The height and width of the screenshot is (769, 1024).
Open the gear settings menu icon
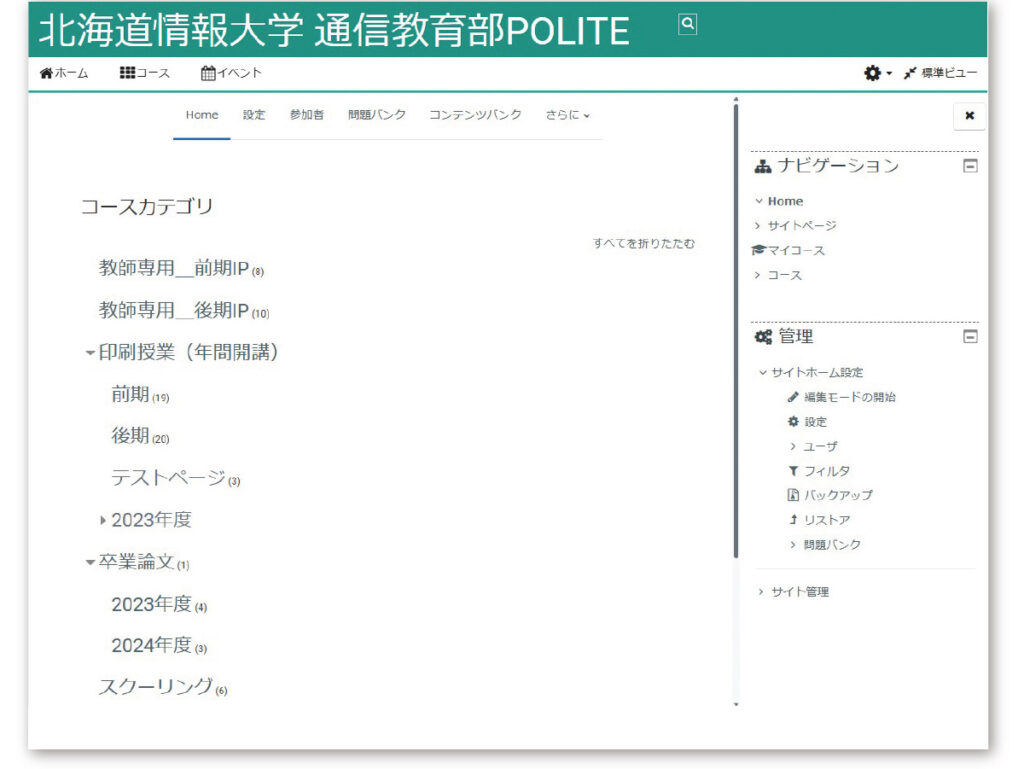[872, 73]
